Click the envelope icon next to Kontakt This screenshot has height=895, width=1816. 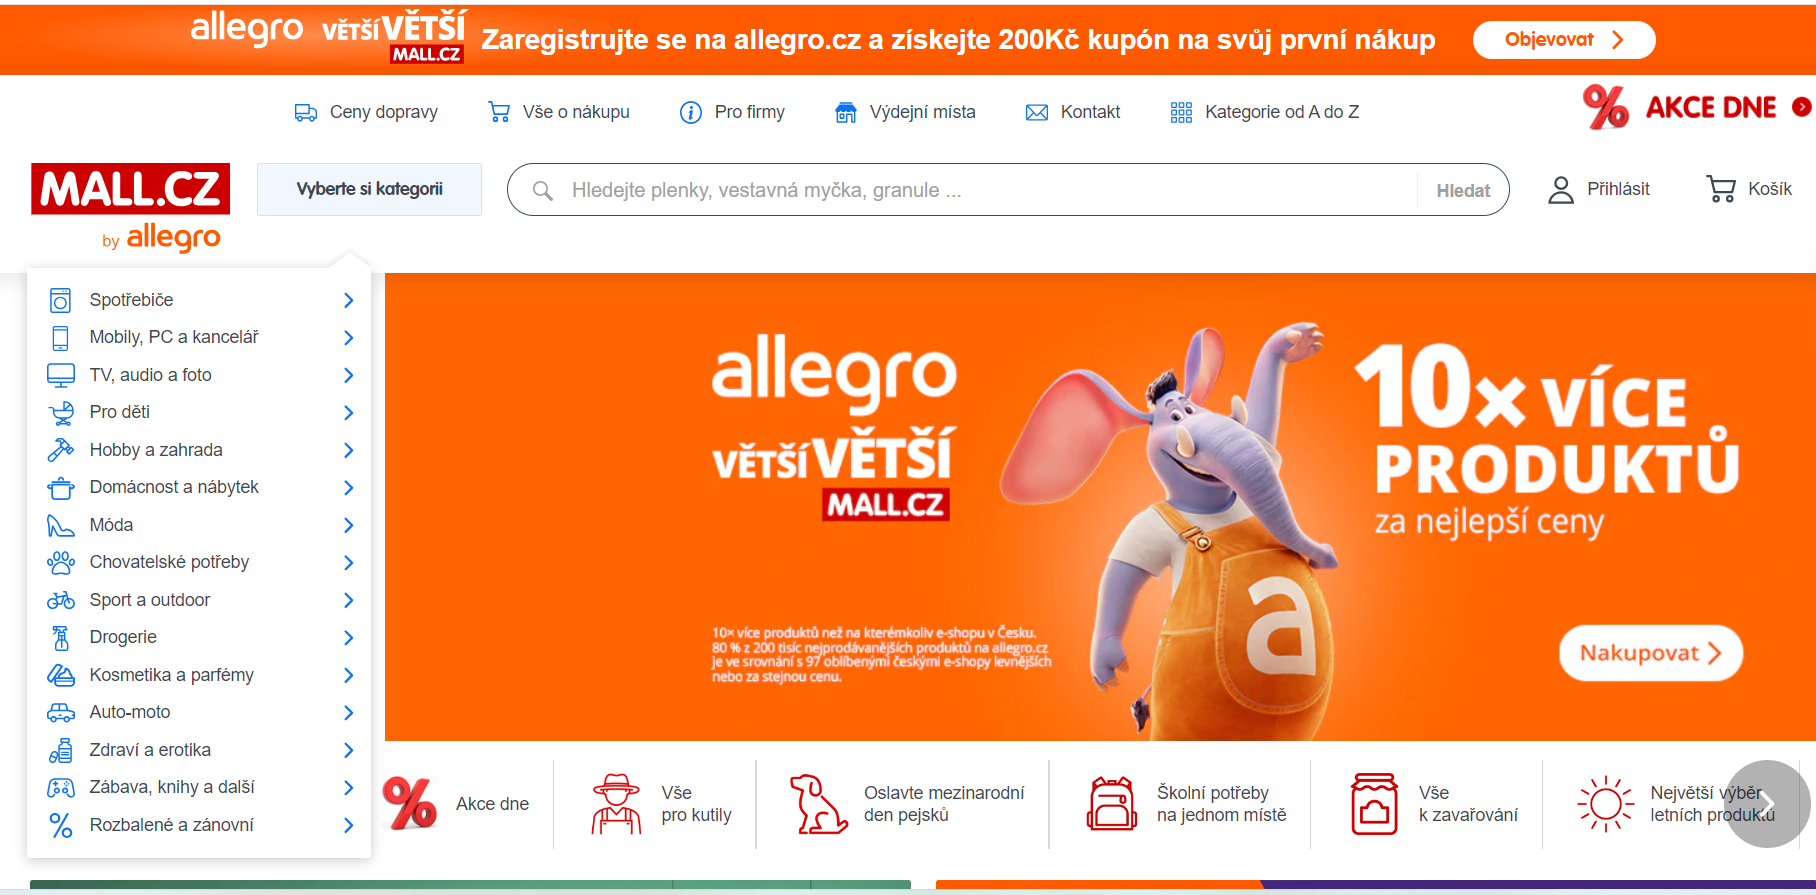coord(1037,112)
